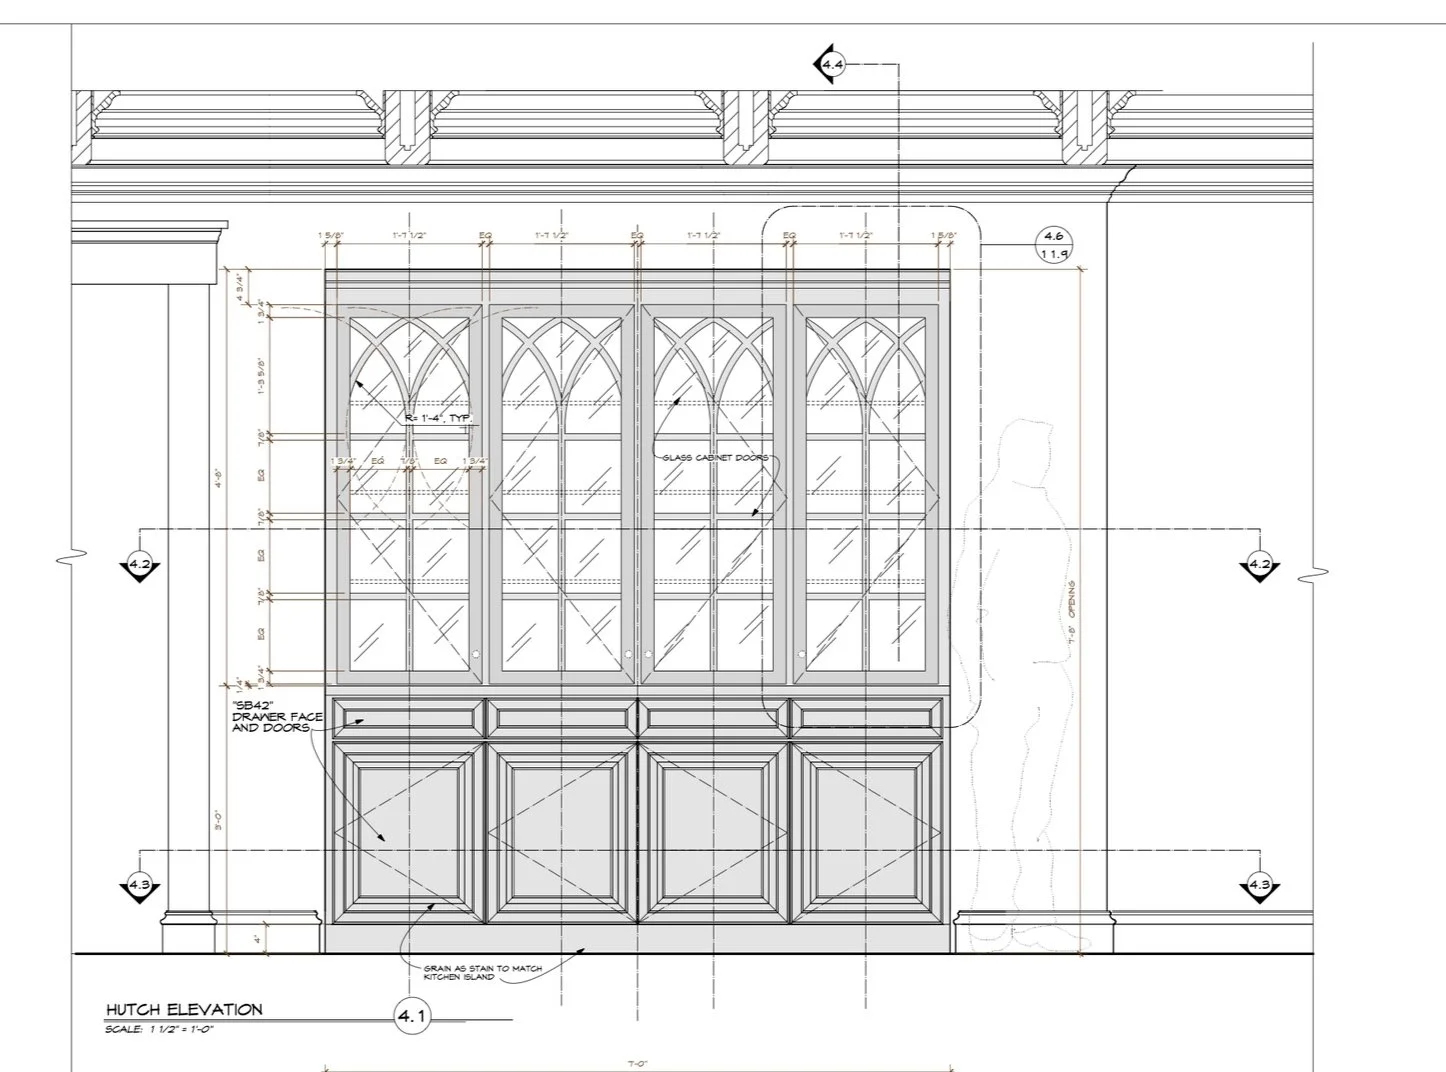Click the 4'-8" upper cabinet height dimension

219,478
